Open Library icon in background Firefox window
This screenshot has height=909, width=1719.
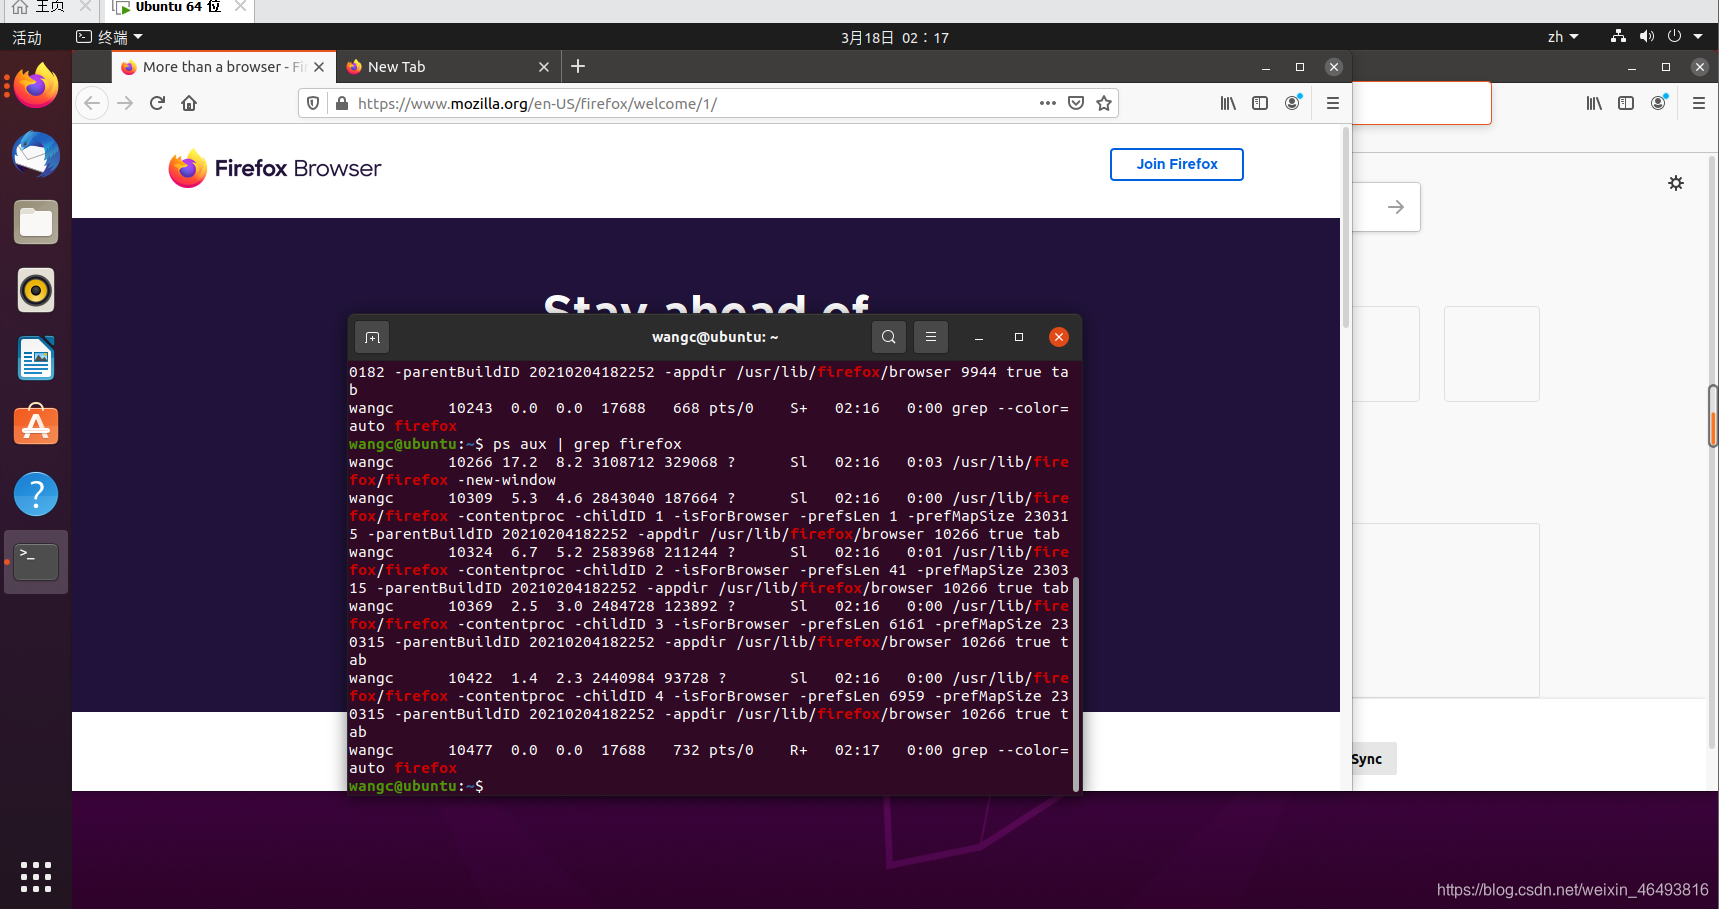click(x=1594, y=103)
